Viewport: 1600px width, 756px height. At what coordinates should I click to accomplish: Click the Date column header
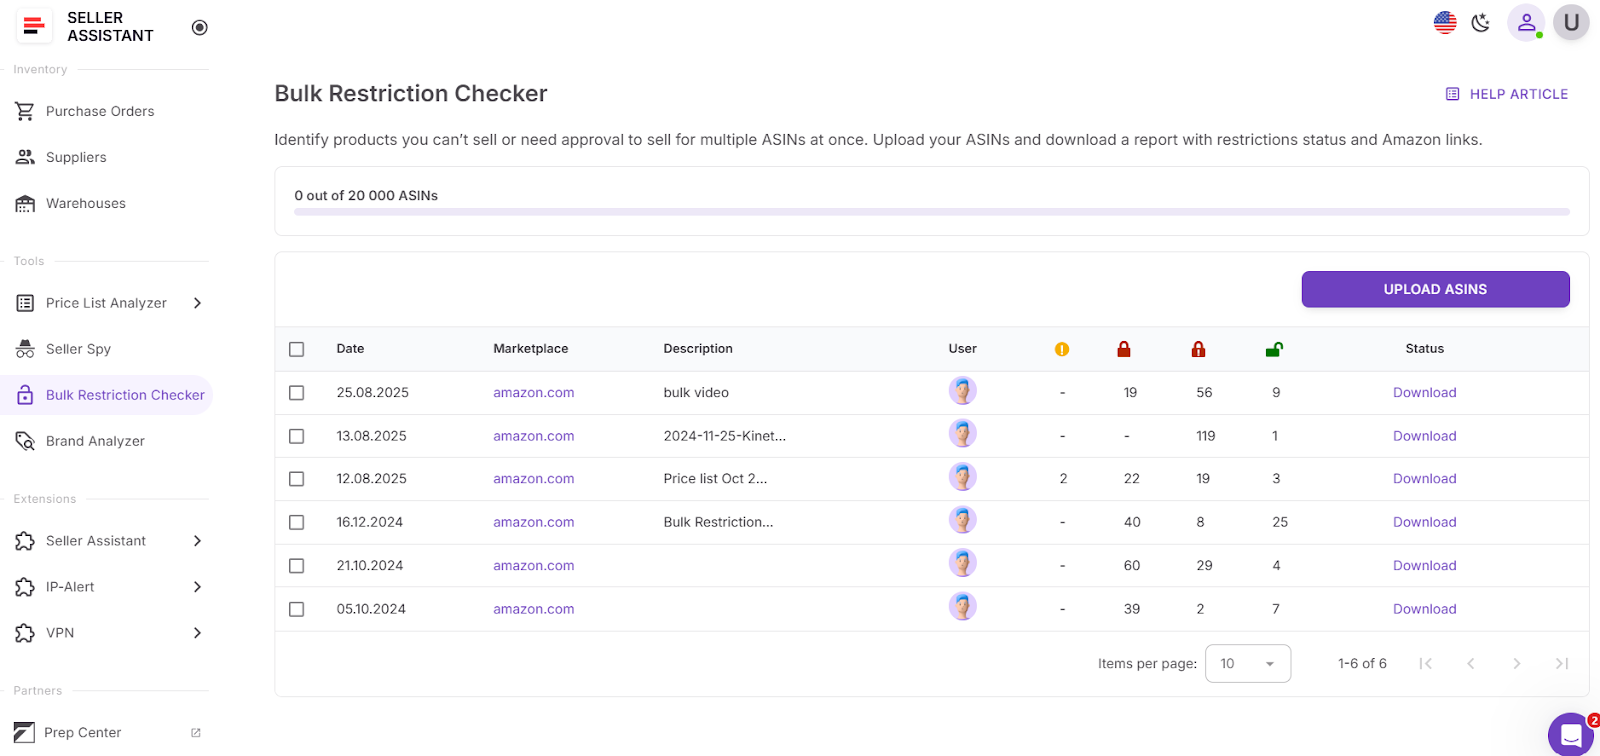tap(350, 349)
